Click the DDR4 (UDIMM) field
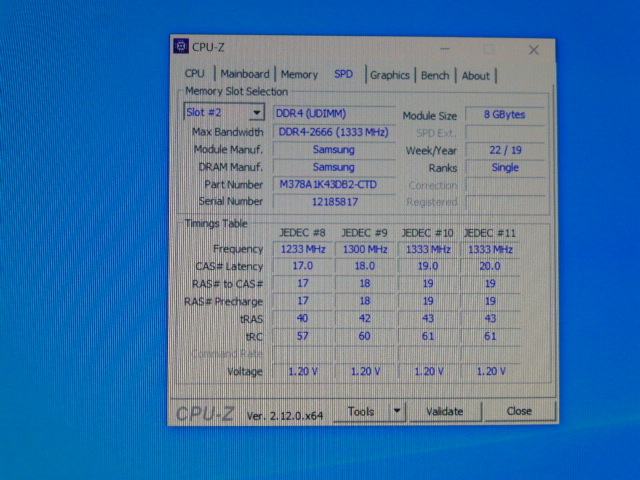640x480 pixels. pyautogui.click(x=334, y=113)
